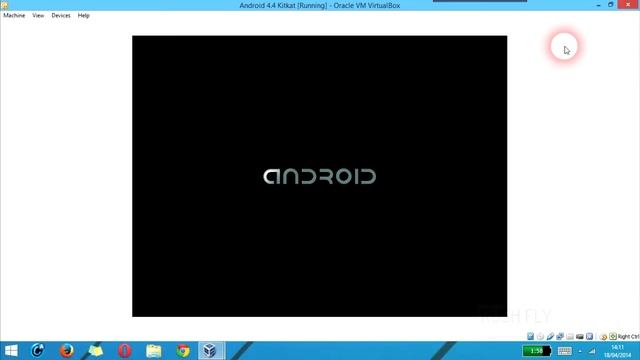Click the video capture status bar icon
Screen dimensions: 640x360
[x=580, y=336]
